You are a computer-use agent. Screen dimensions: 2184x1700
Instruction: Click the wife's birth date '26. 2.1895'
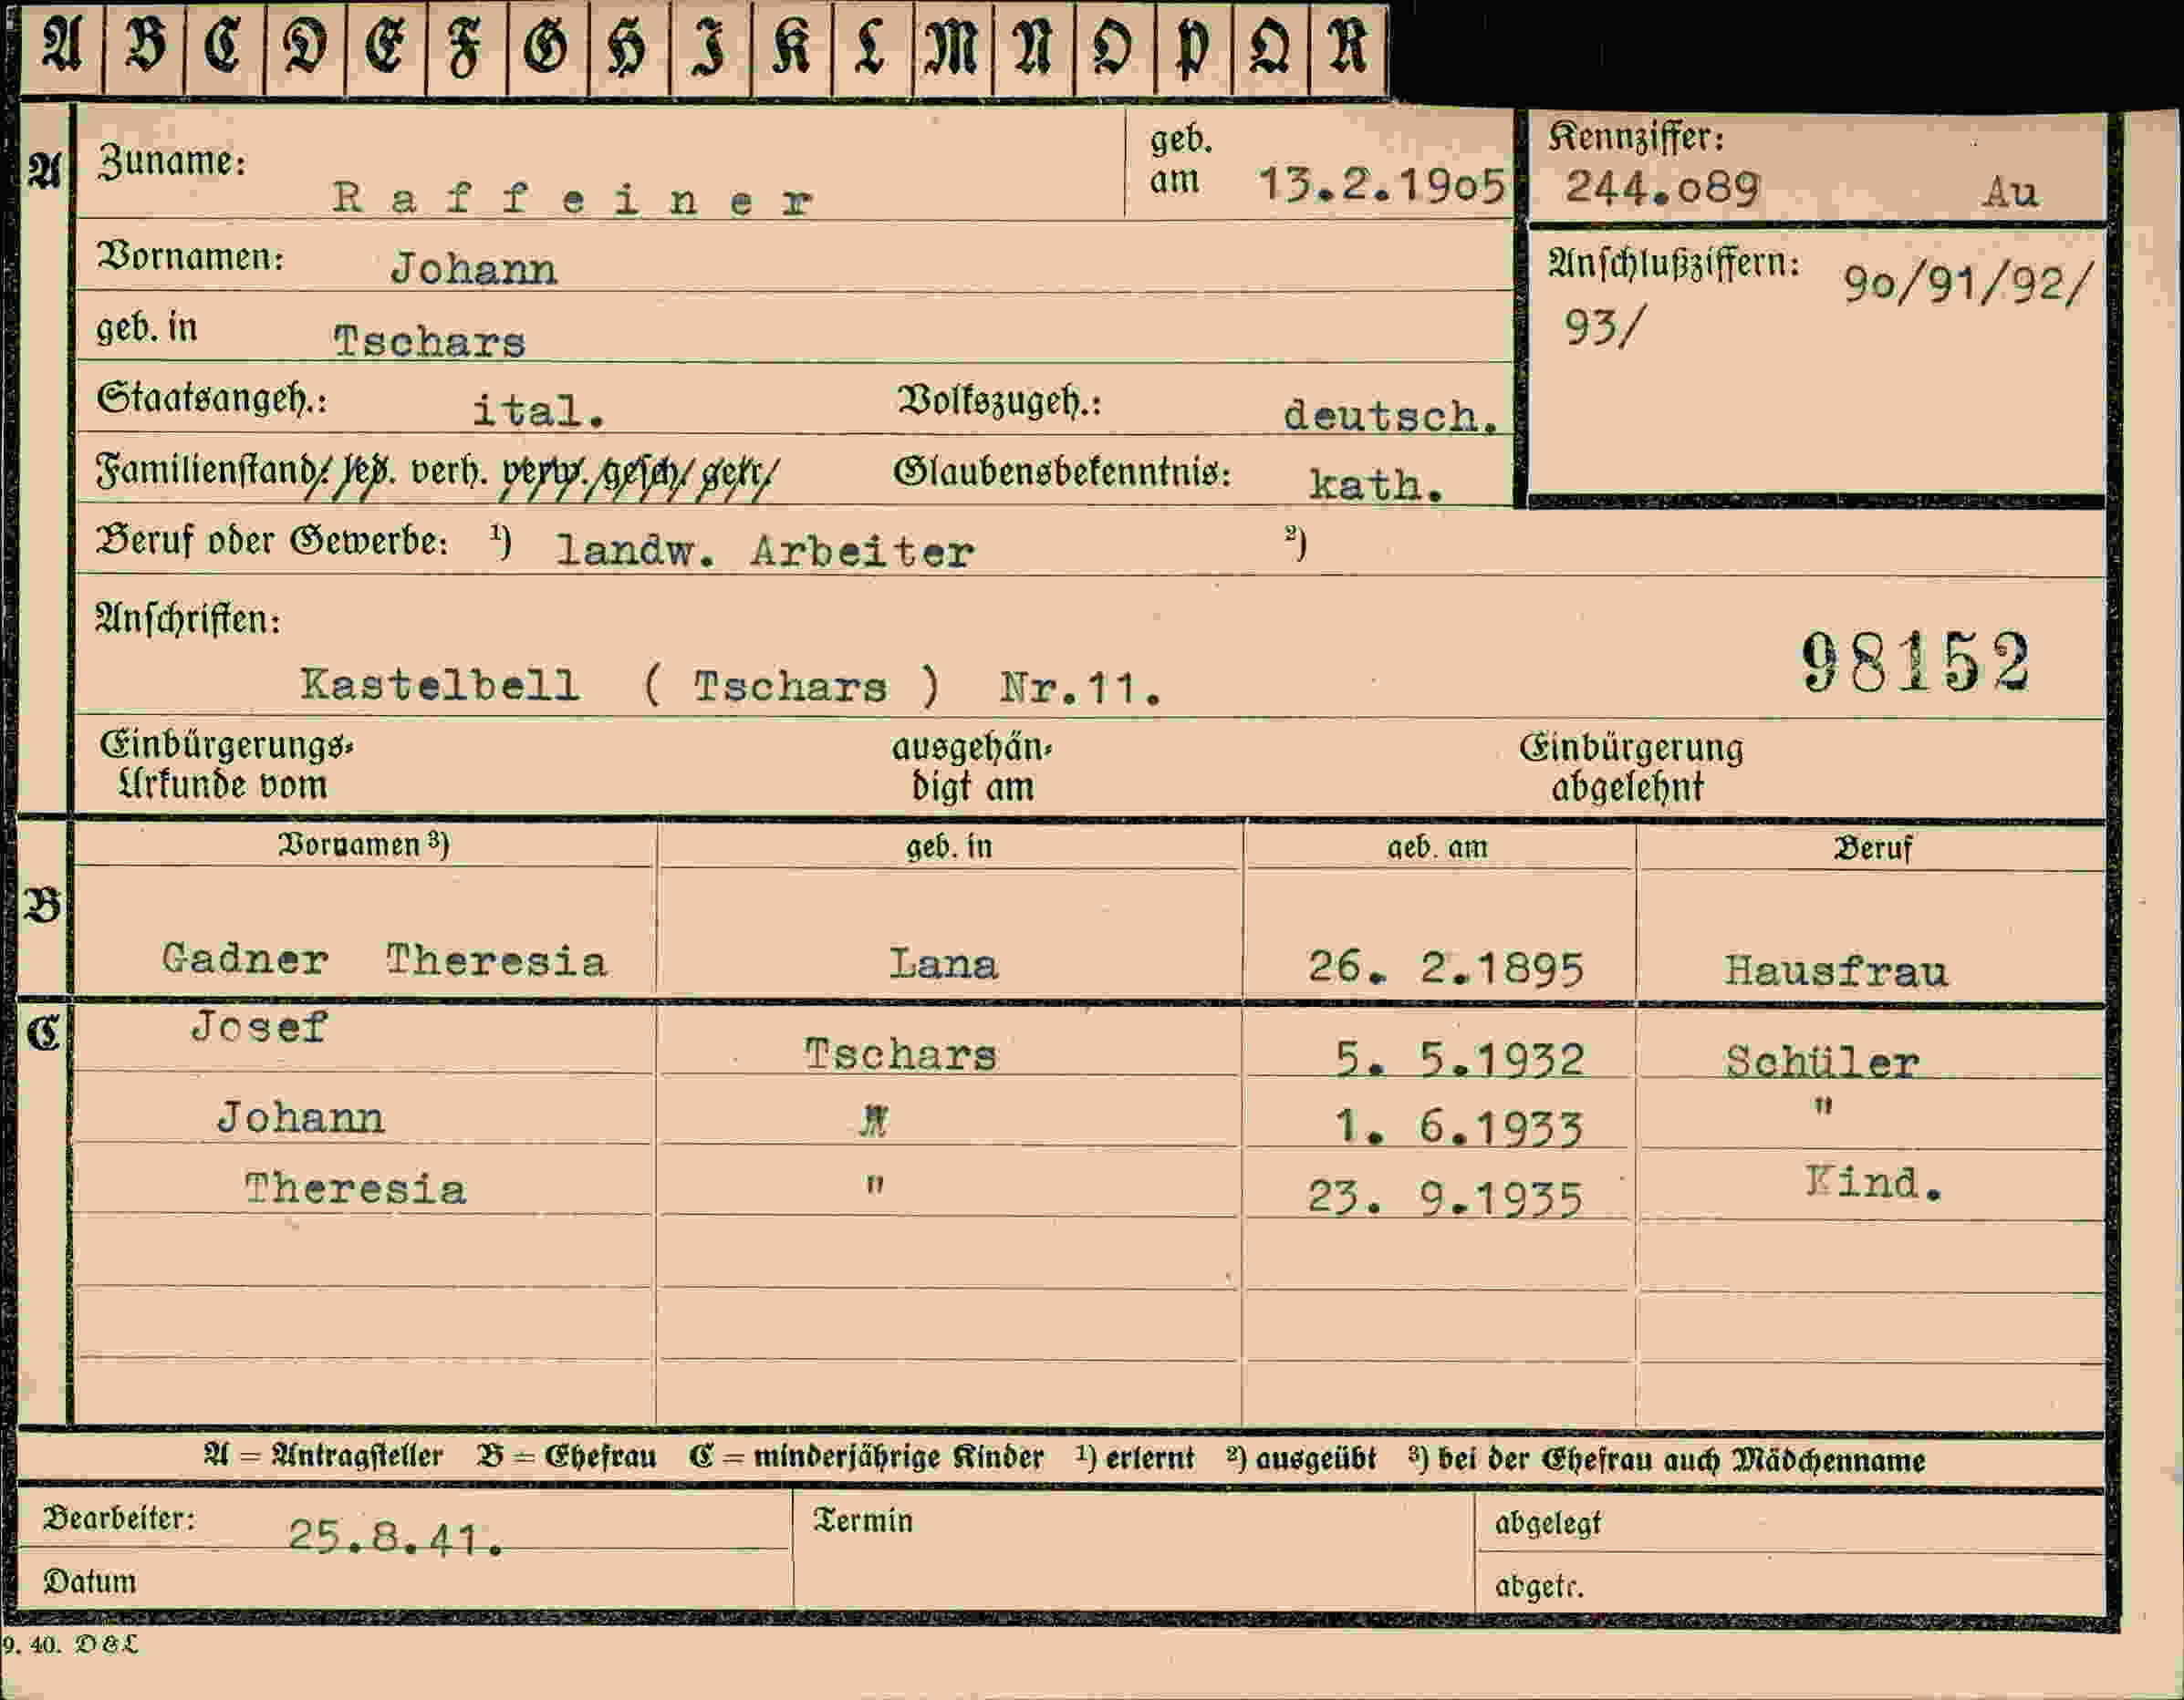pyautogui.click(x=1446, y=968)
